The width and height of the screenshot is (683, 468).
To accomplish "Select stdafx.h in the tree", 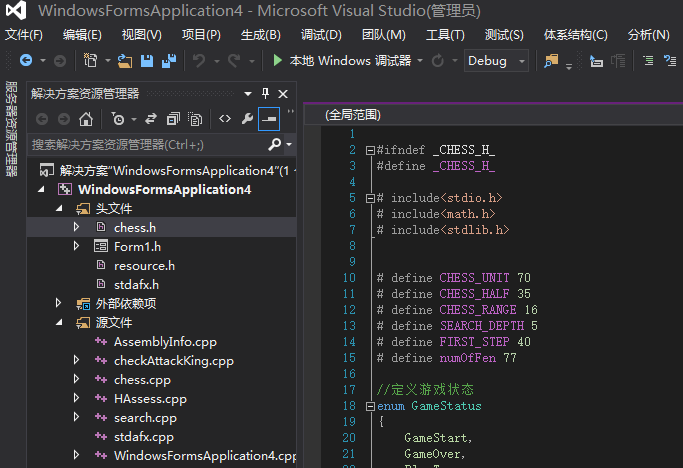I will click(136, 285).
